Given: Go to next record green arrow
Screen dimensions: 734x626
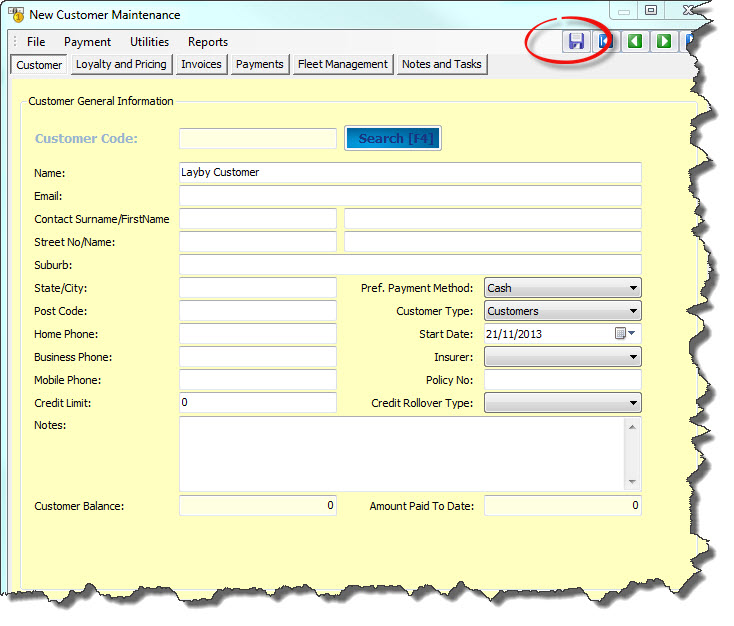Looking at the screenshot, I should click(664, 41).
